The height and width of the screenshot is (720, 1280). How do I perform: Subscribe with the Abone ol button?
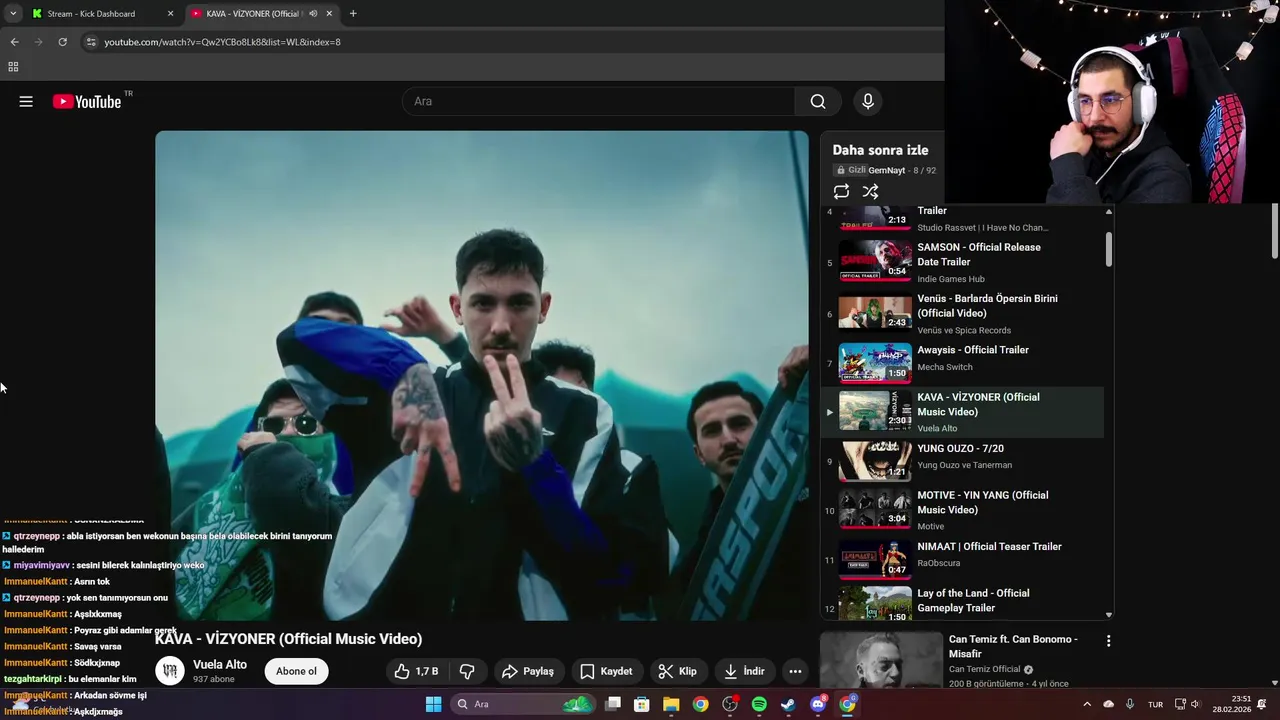tap(296, 671)
